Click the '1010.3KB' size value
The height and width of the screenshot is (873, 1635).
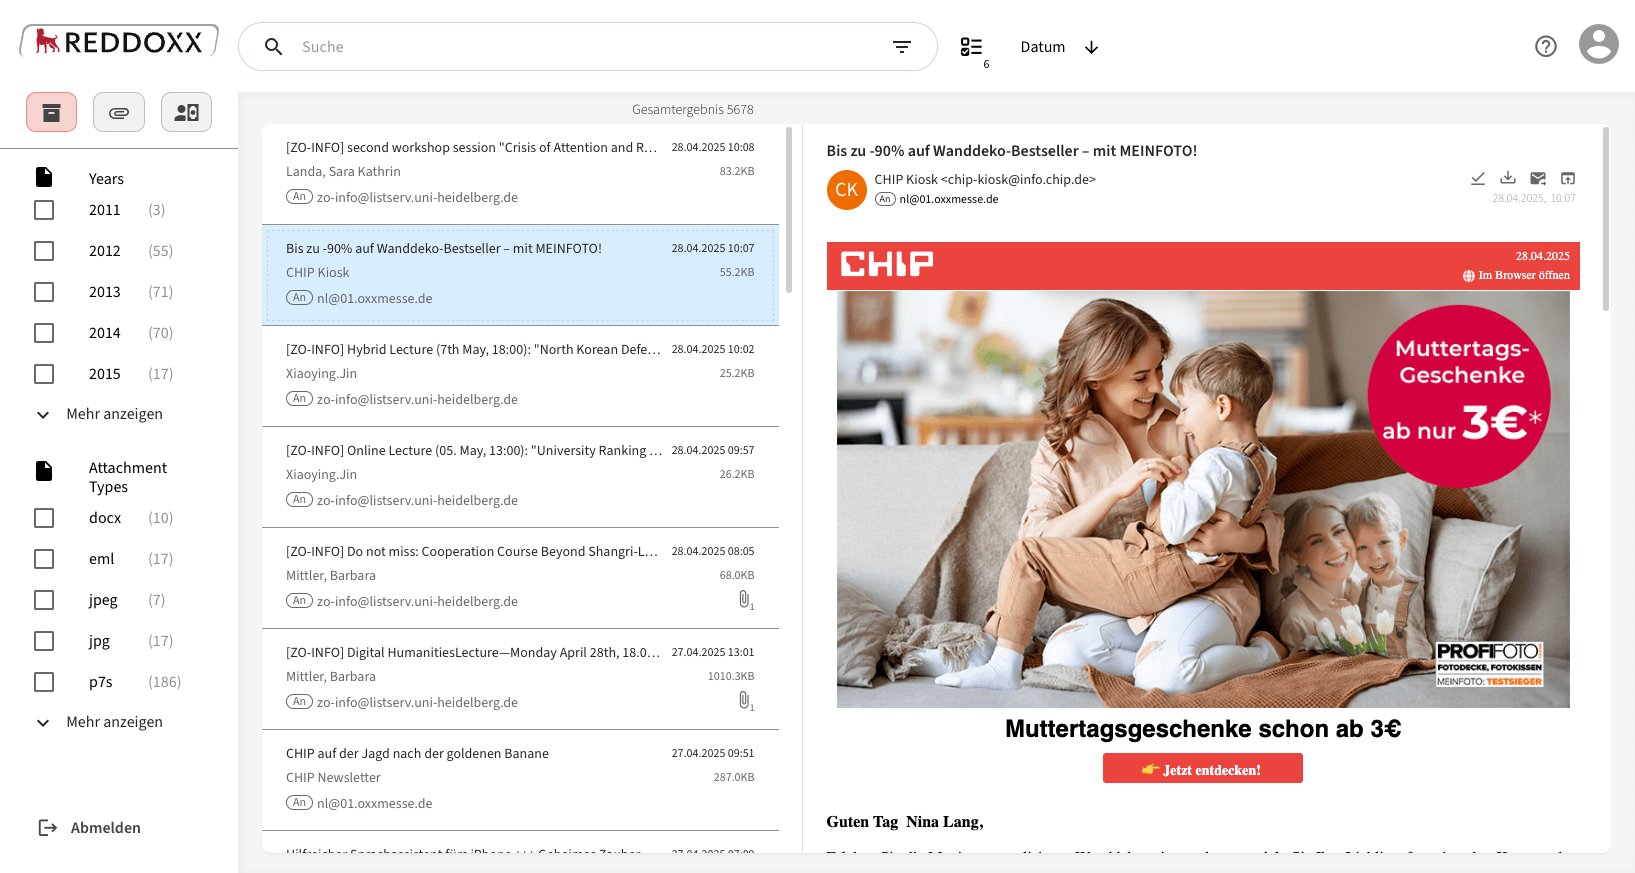731,677
